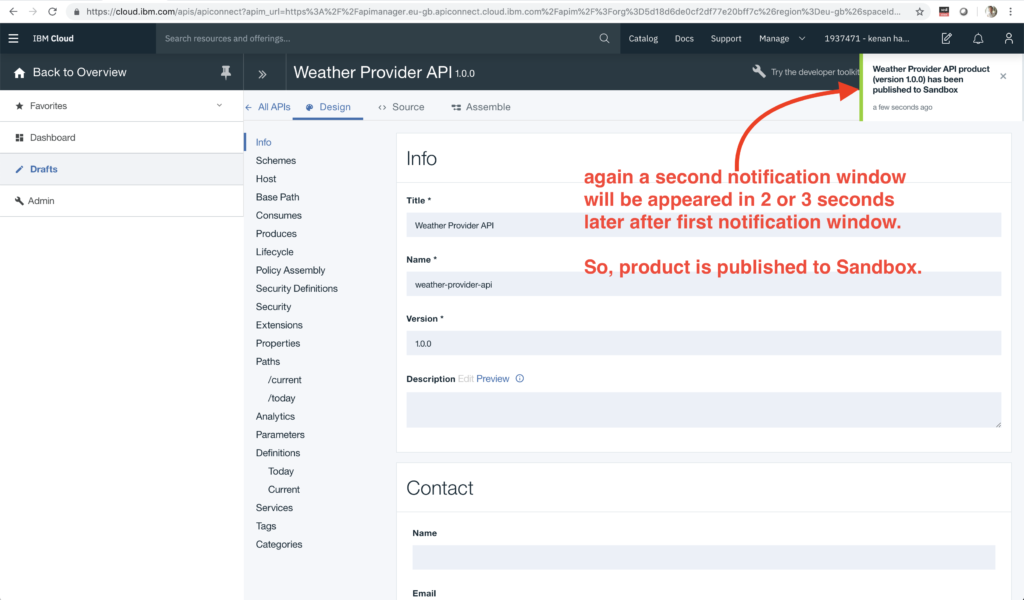Open the Manage dropdown
This screenshot has height=600, width=1024.
pos(782,39)
